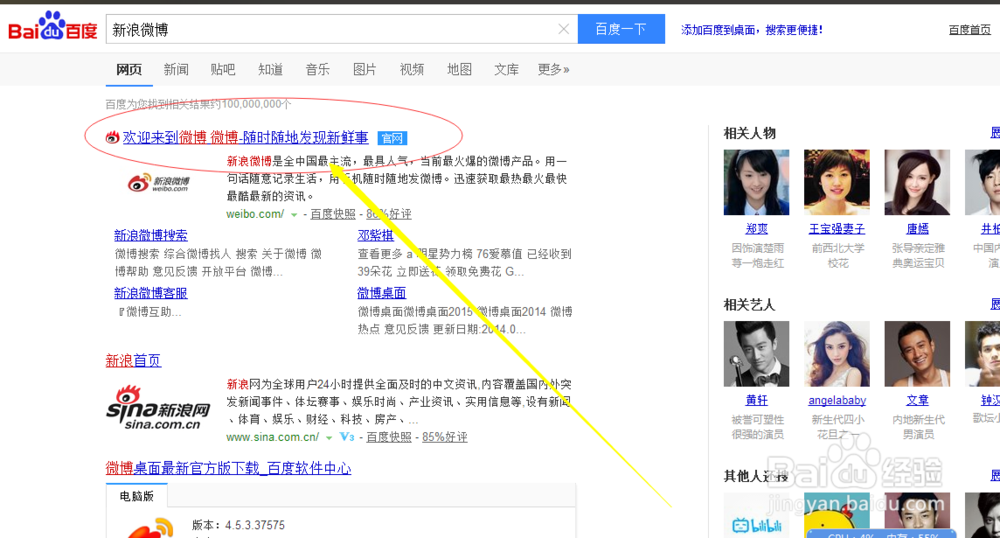The image size is (1000, 538).
Task: Click the Weibo favicon beside first result
Action: point(112,137)
